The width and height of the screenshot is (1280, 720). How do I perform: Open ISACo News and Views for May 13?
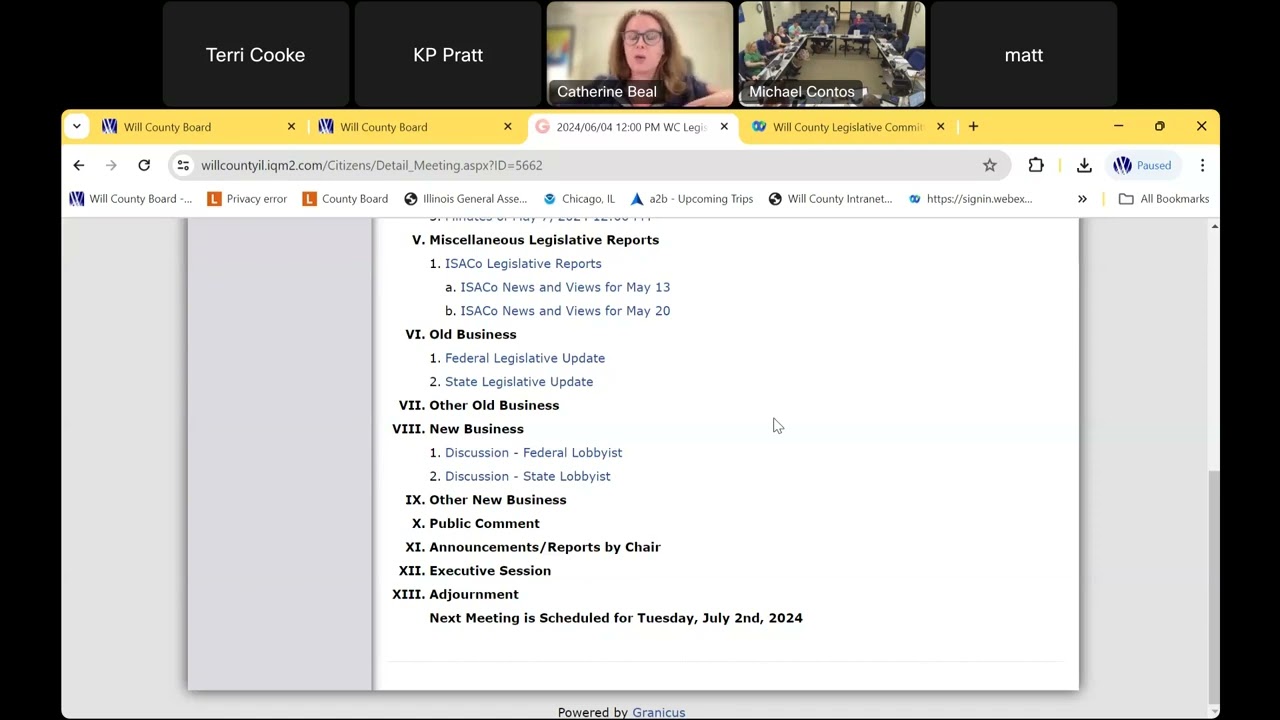[x=565, y=287]
